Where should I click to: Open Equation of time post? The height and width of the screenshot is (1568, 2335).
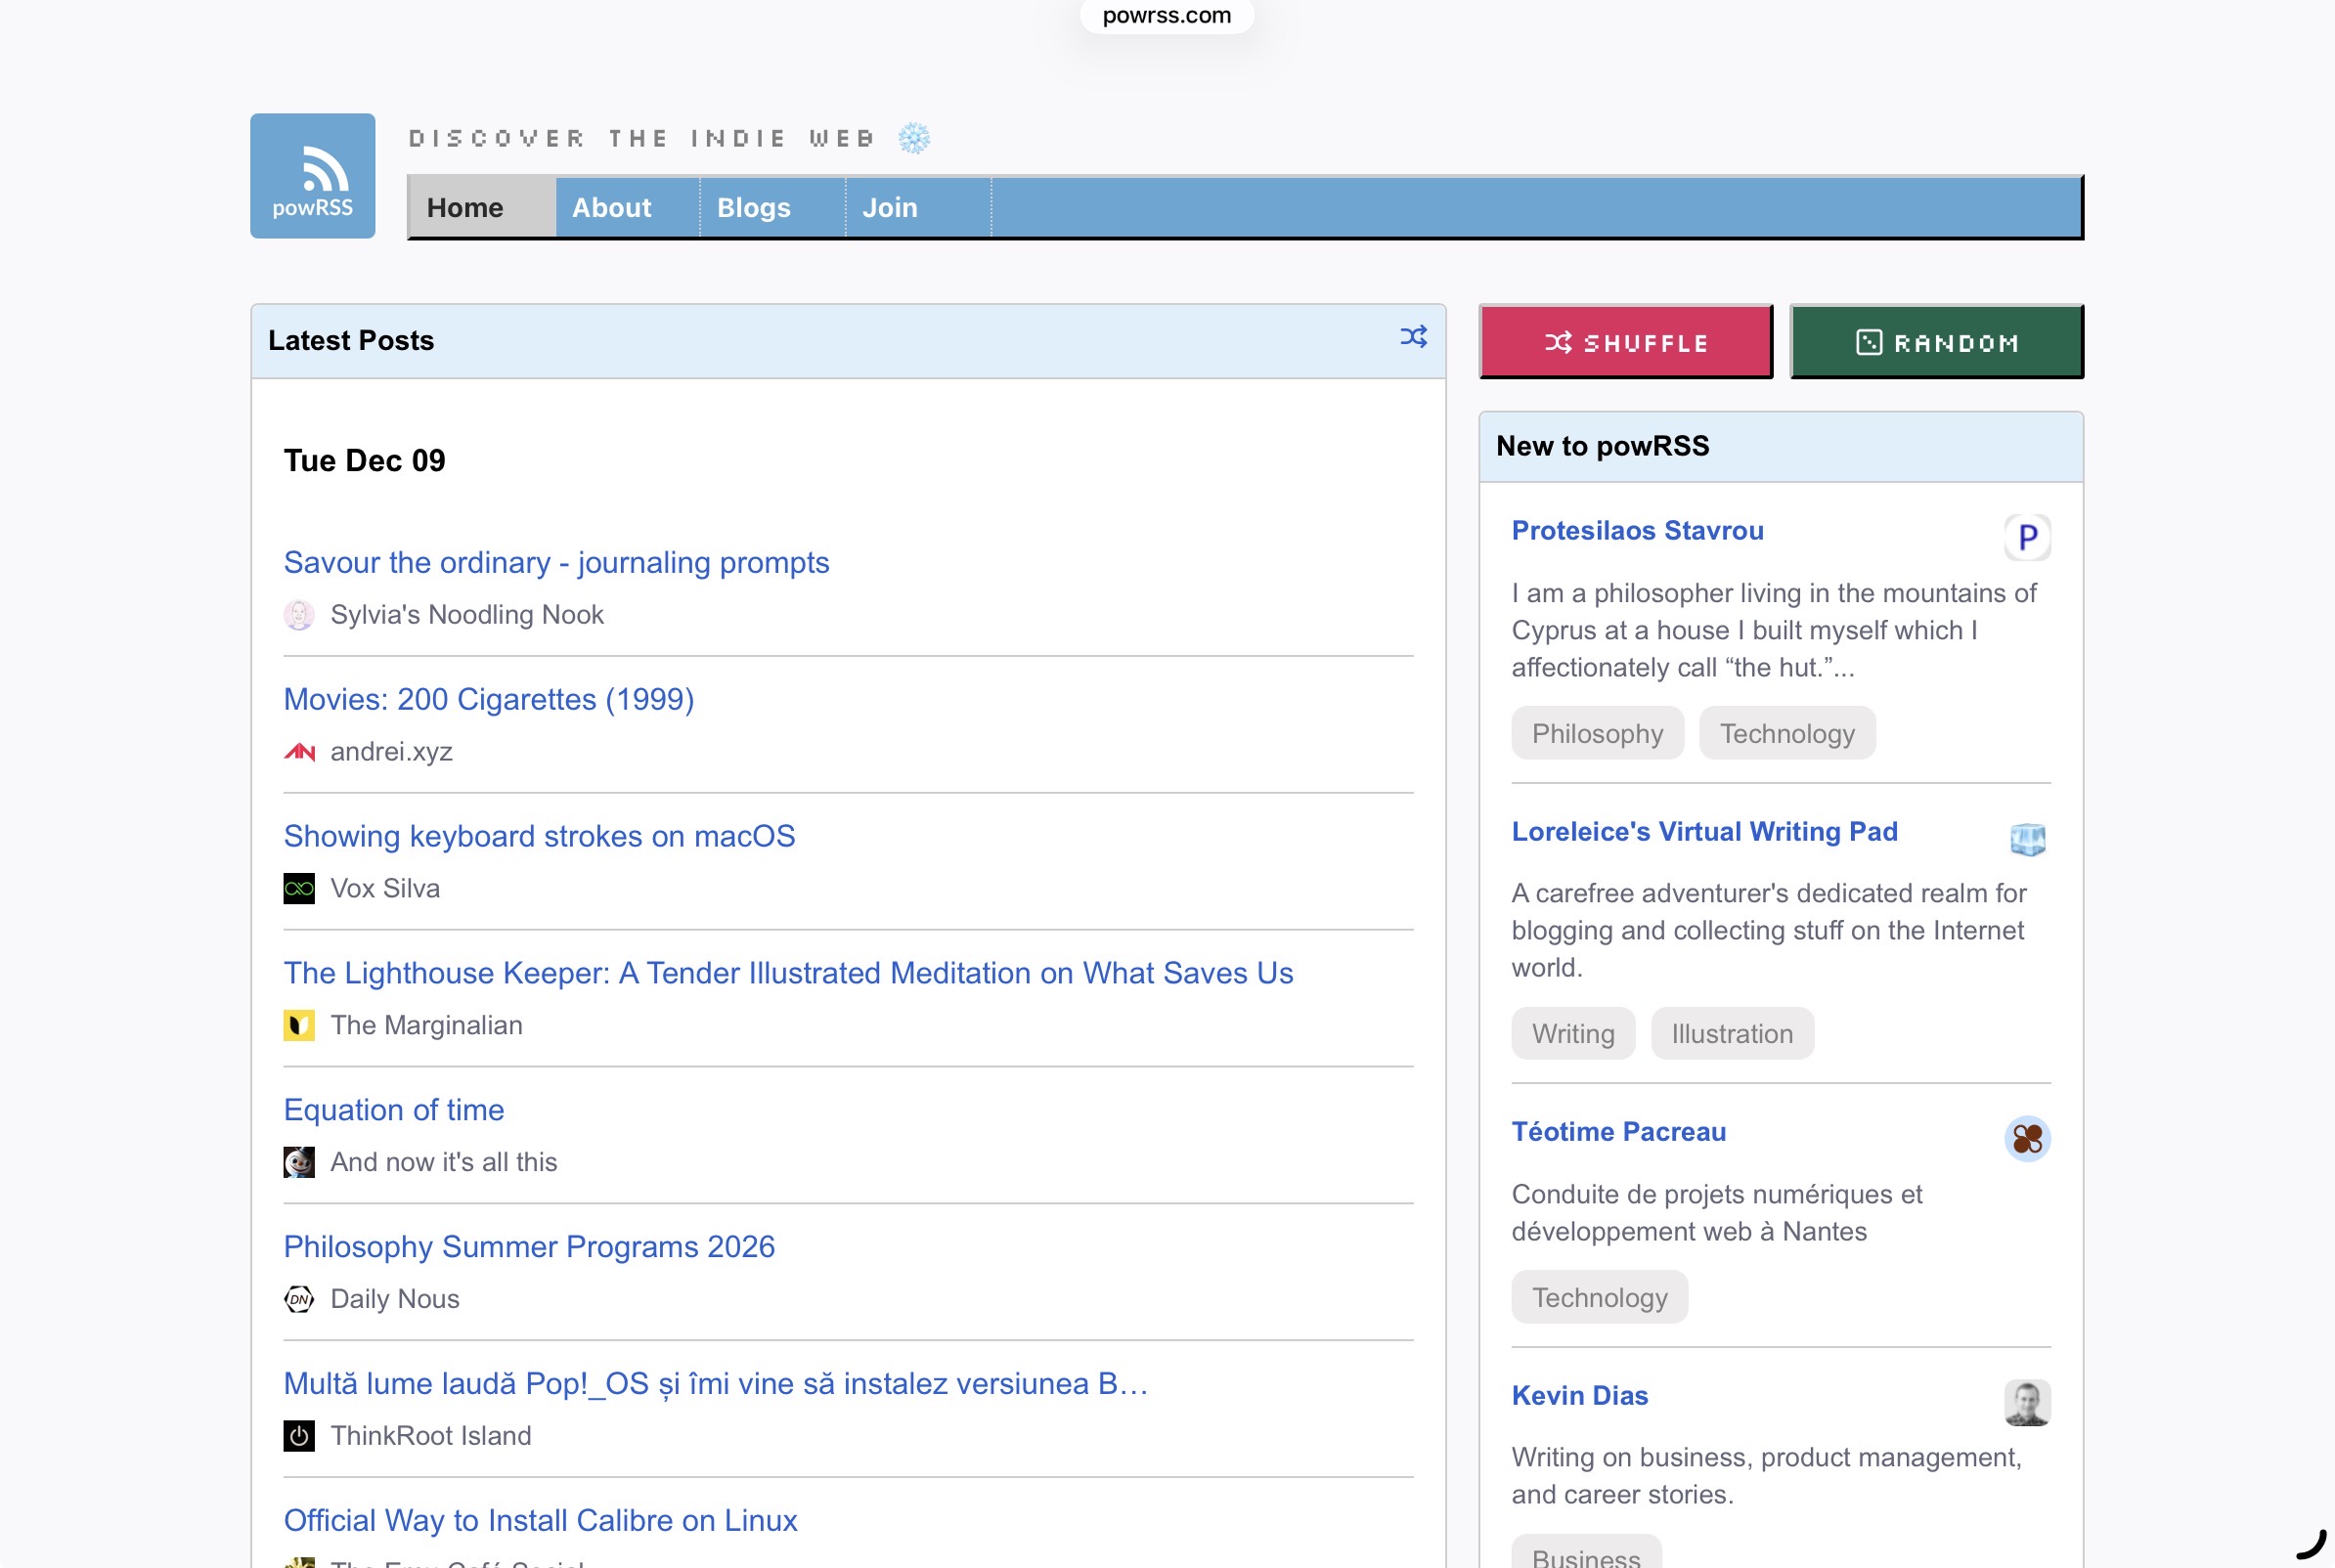click(394, 1110)
